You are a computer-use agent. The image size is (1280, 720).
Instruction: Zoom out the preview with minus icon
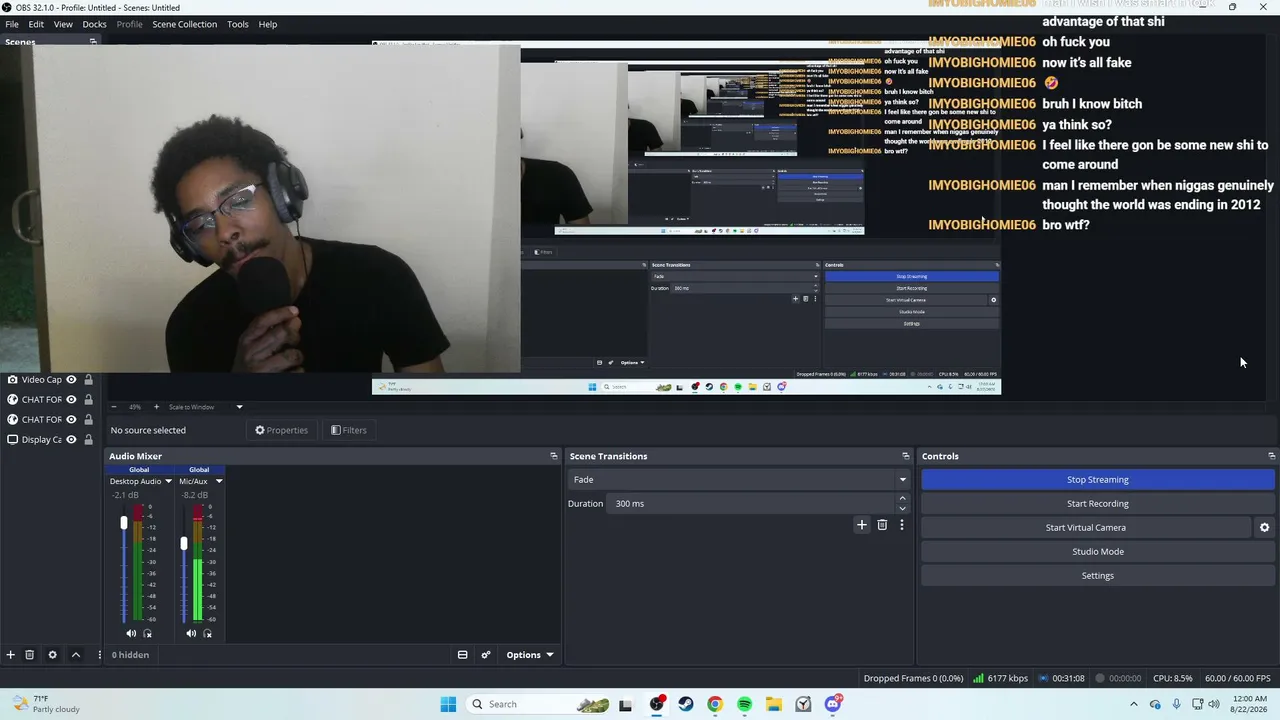113,407
